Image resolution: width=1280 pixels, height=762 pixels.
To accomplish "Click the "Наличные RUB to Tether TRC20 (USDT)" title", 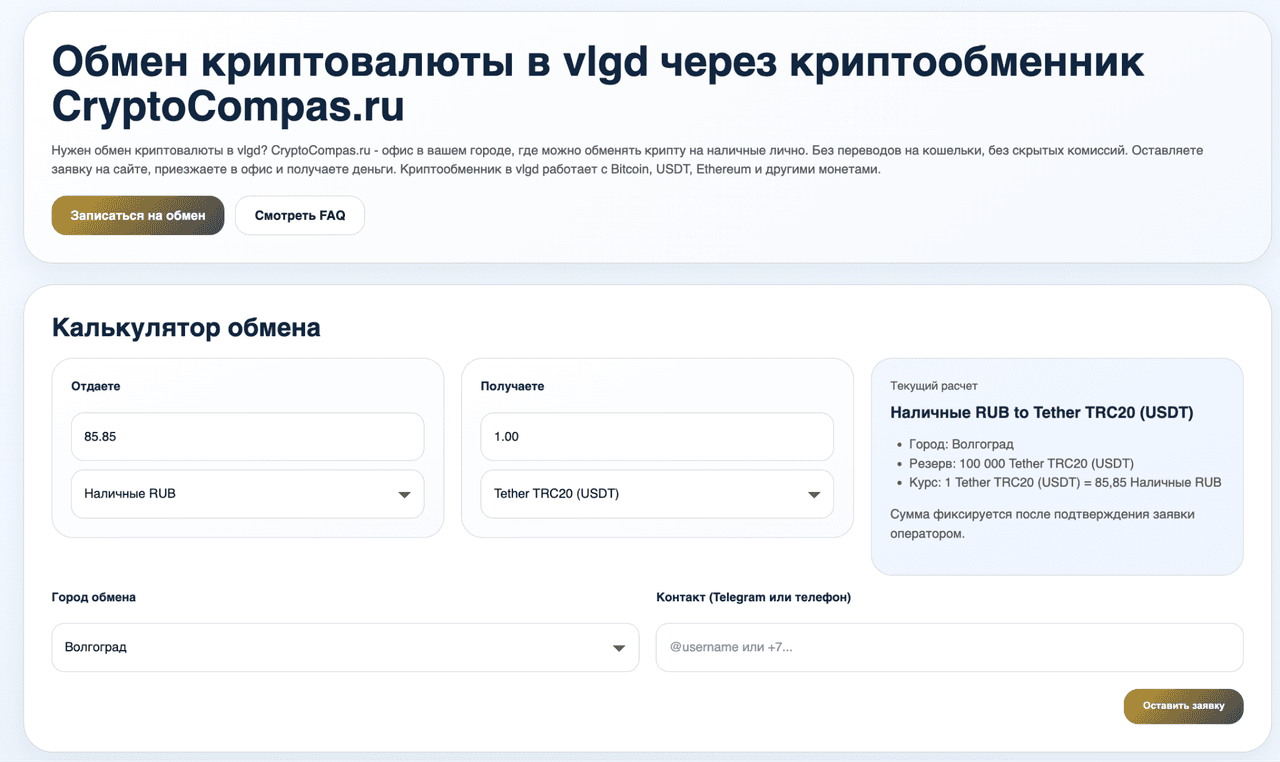I will point(1042,412).
